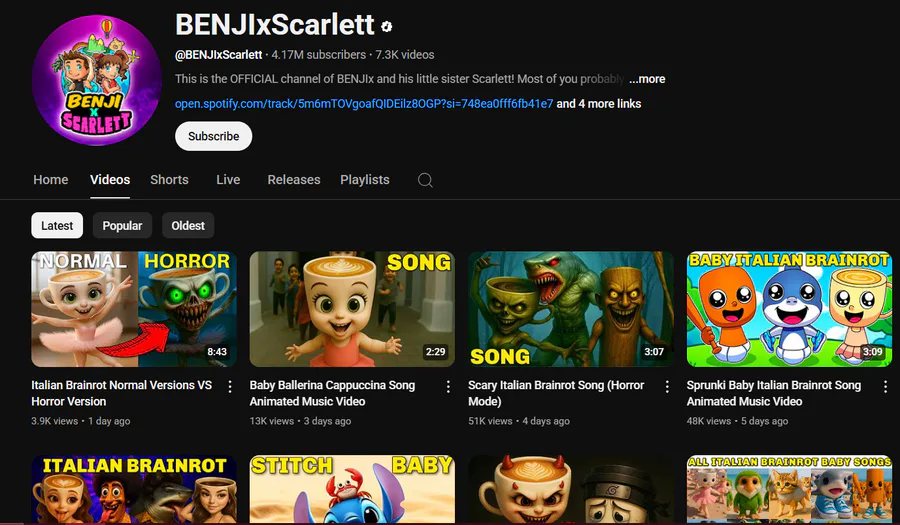Open ALL ITALIAN BRAINROT BABY SONGS thumbnail

(x=789, y=489)
